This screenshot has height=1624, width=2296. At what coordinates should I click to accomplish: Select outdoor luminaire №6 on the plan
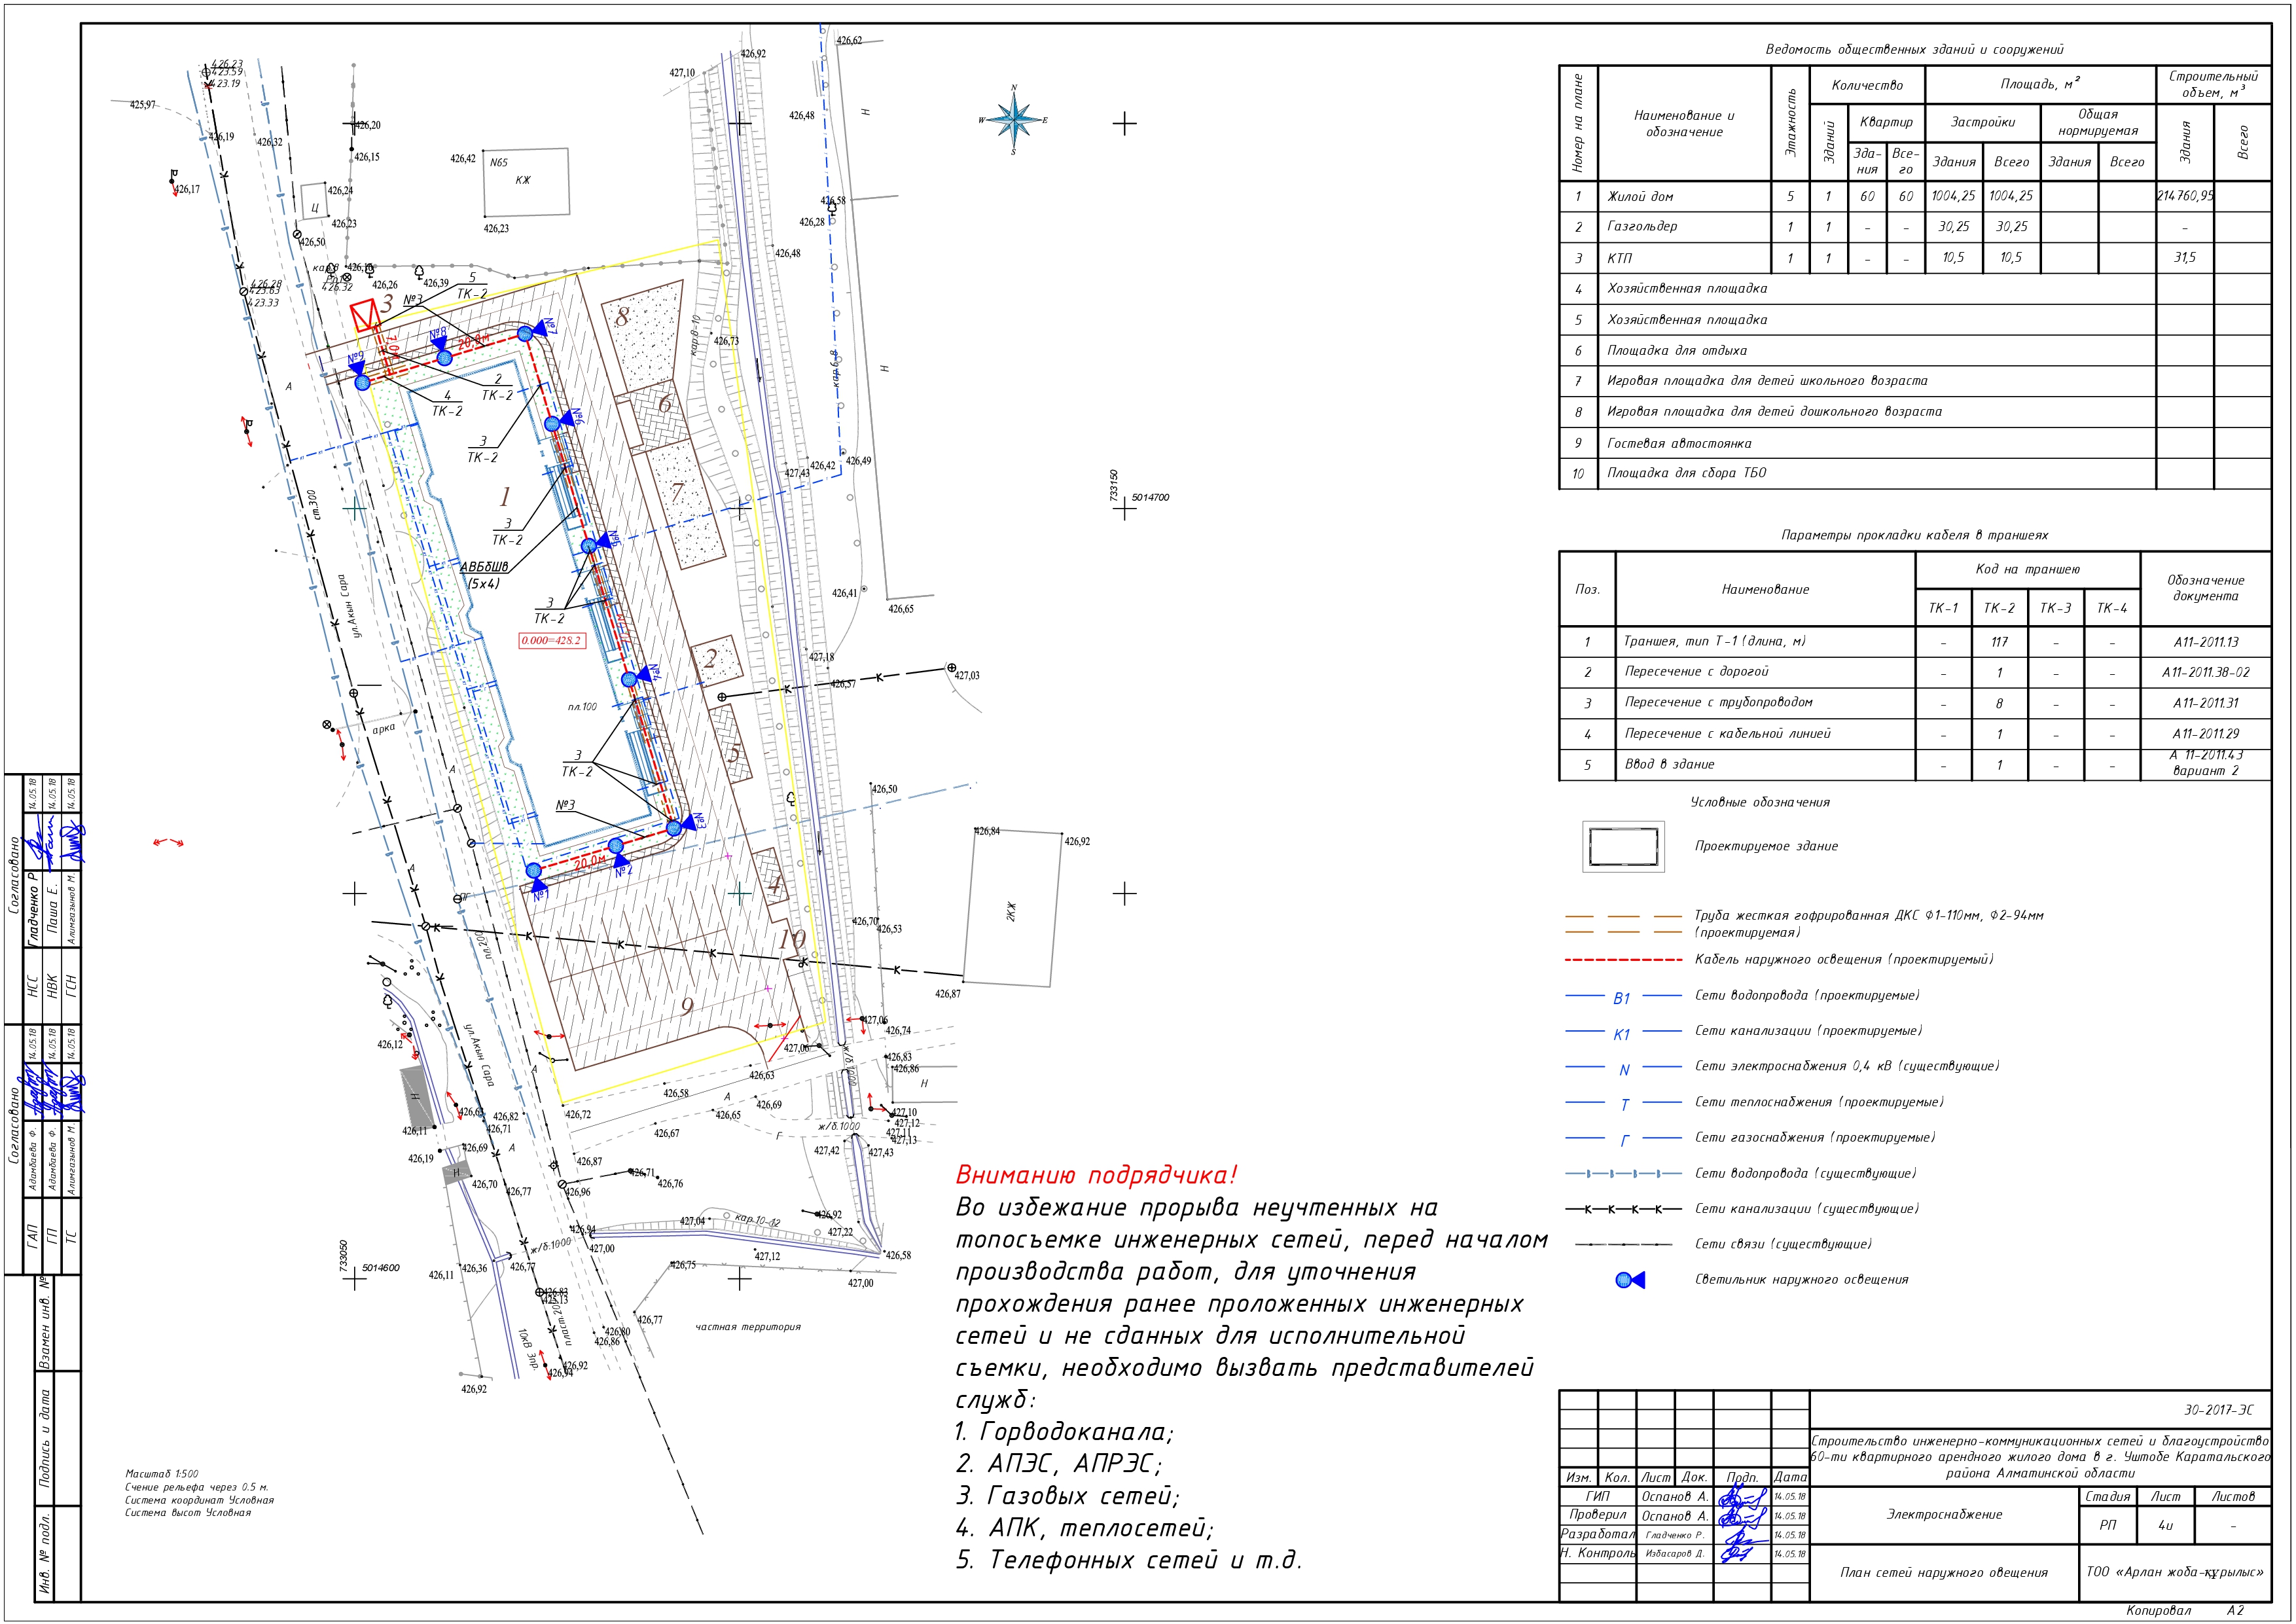(552, 423)
